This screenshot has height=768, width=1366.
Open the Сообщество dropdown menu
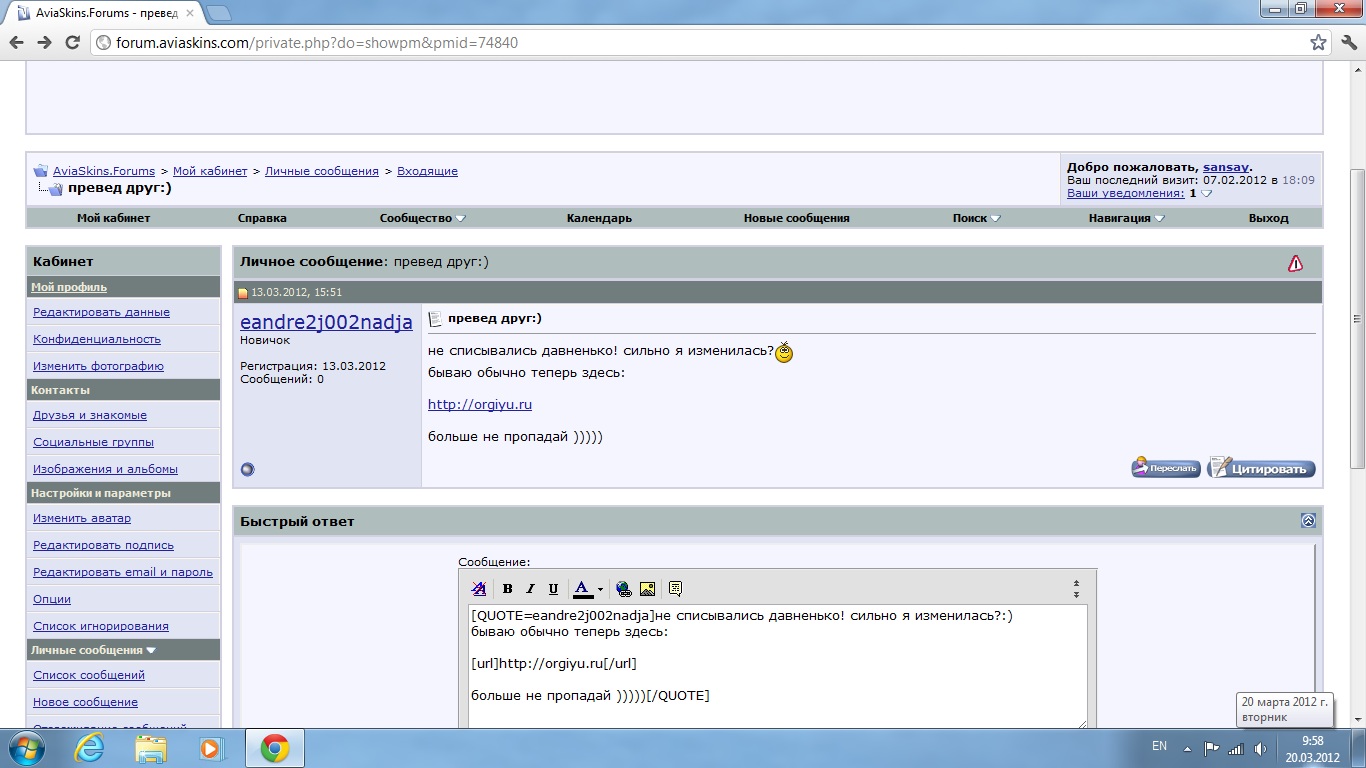click(x=423, y=218)
